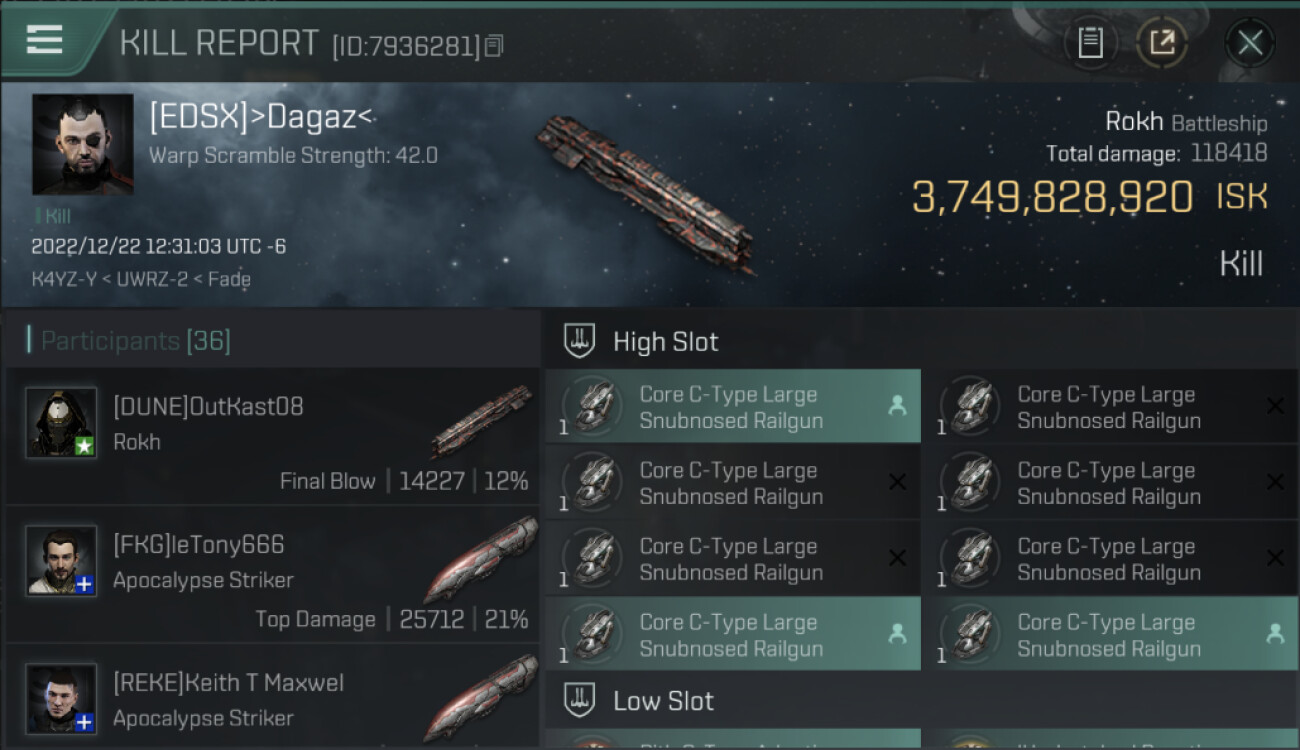Click the K4YZ-Y system location link
The width and height of the screenshot is (1300, 750).
pos(62,279)
